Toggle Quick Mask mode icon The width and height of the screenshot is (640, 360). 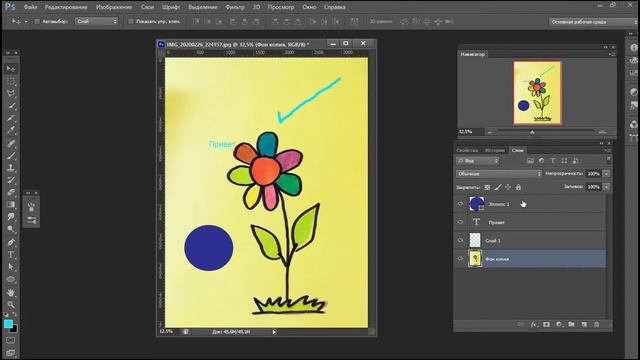11,340
